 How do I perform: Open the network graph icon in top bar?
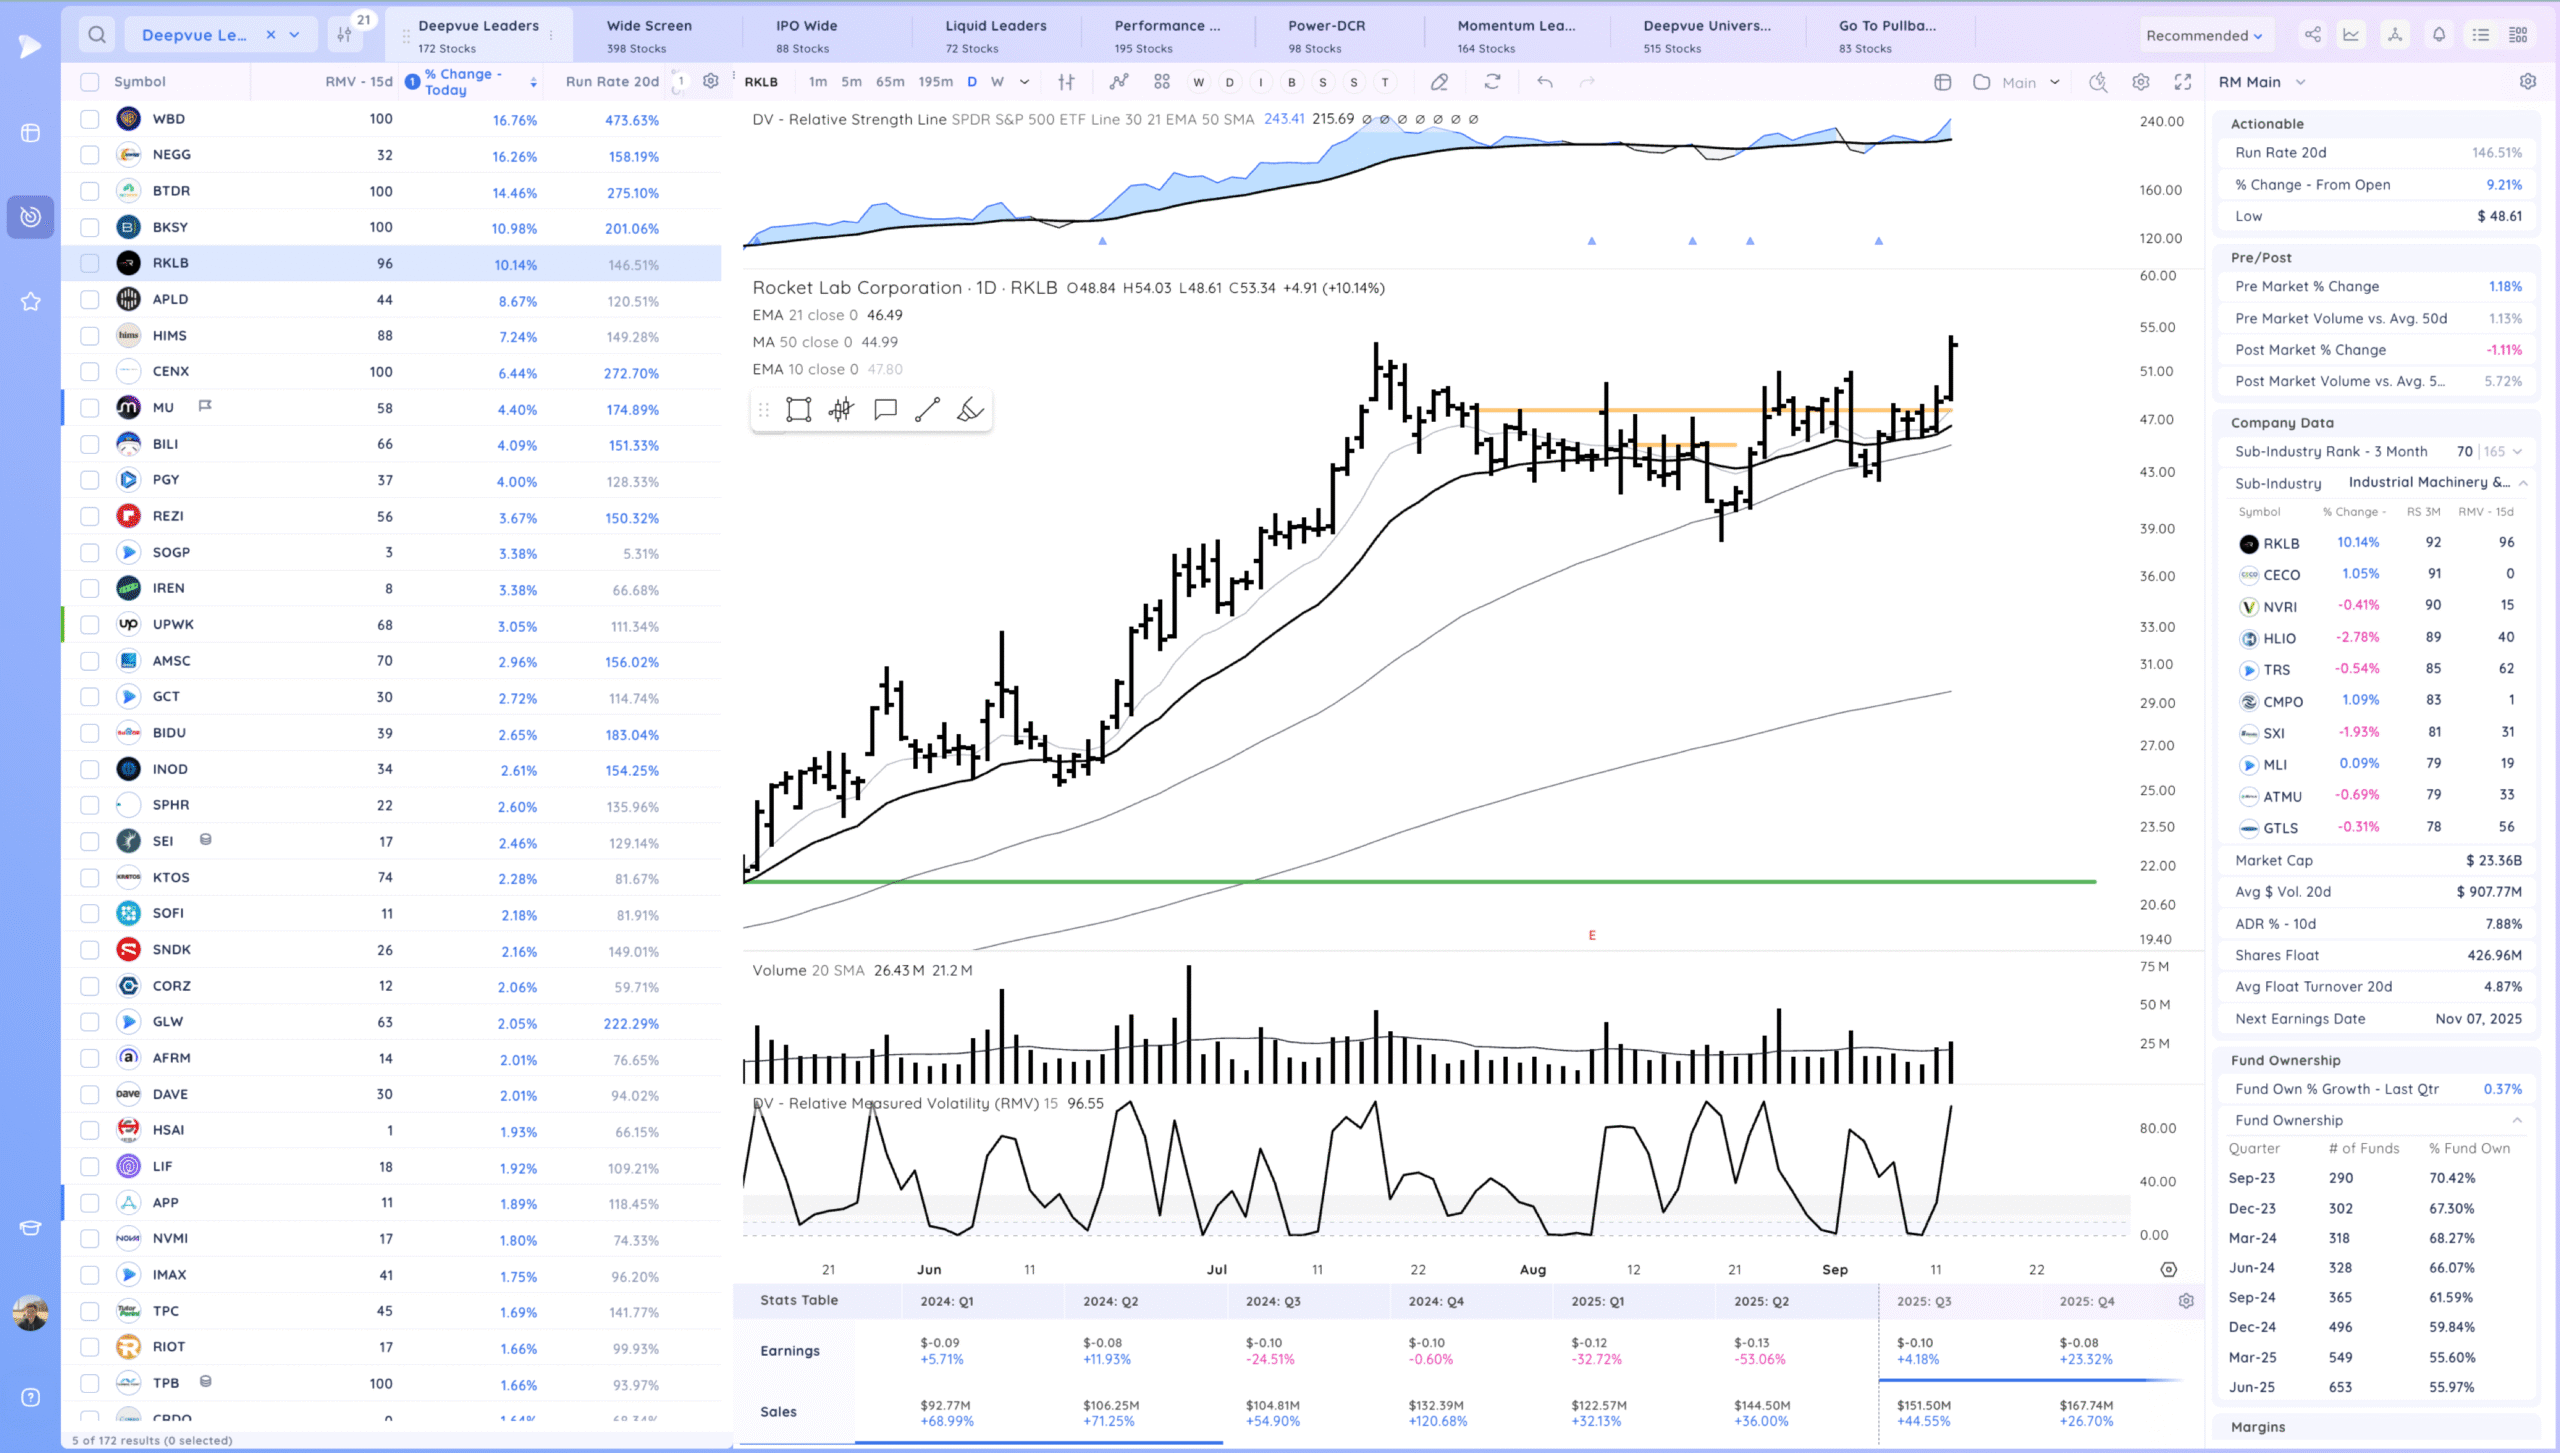[x=2395, y=35]
